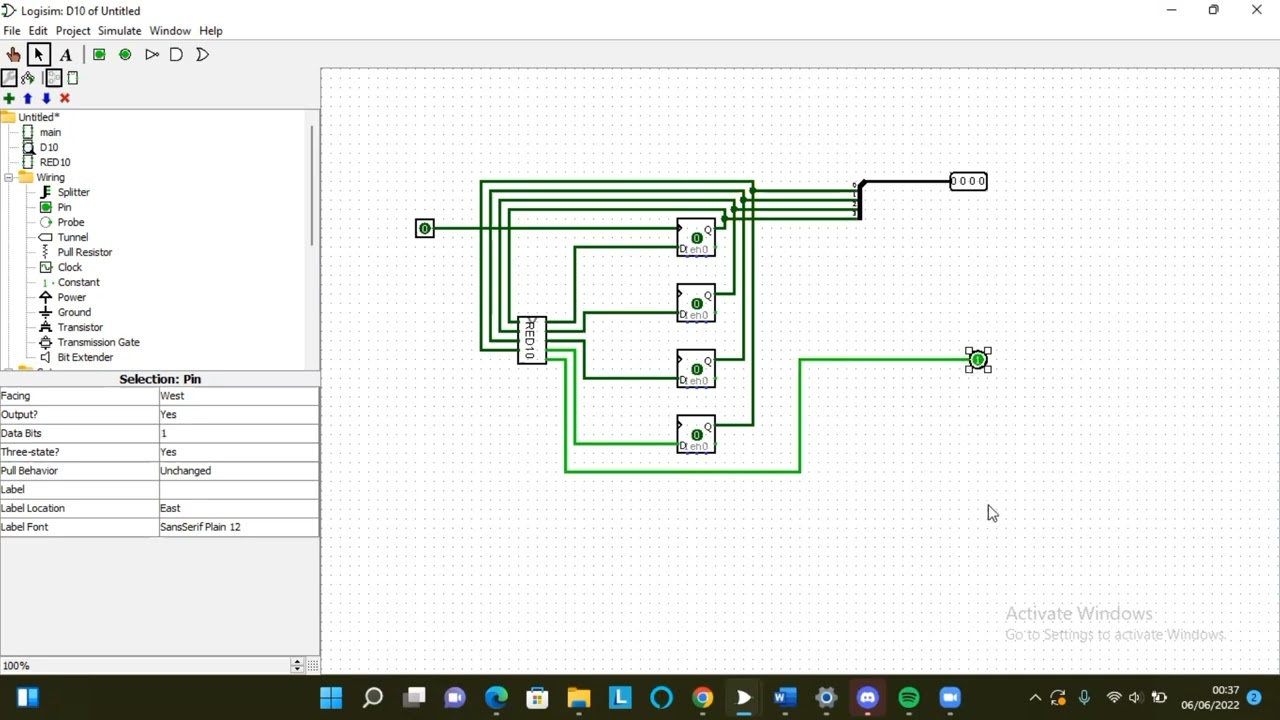Collapse the Wiring library folder
Viewport: 1280px width, 720px height.
click(x=8, y=177)
